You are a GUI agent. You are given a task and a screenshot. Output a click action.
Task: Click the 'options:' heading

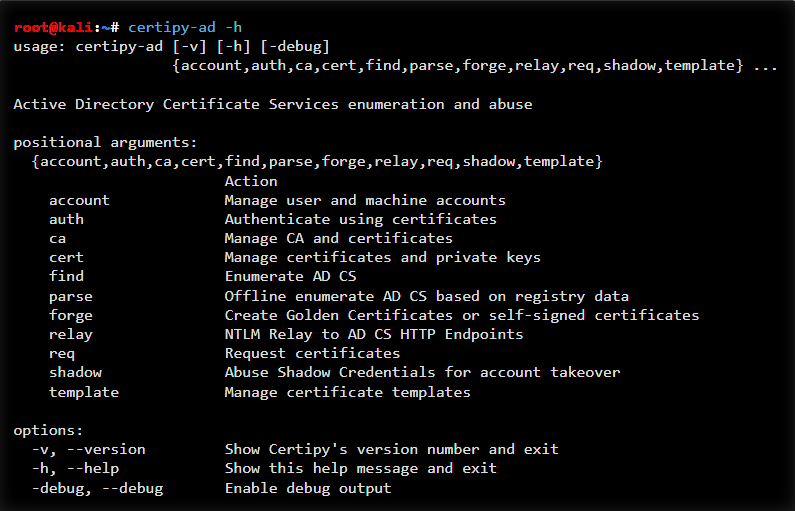coord(48,431)
